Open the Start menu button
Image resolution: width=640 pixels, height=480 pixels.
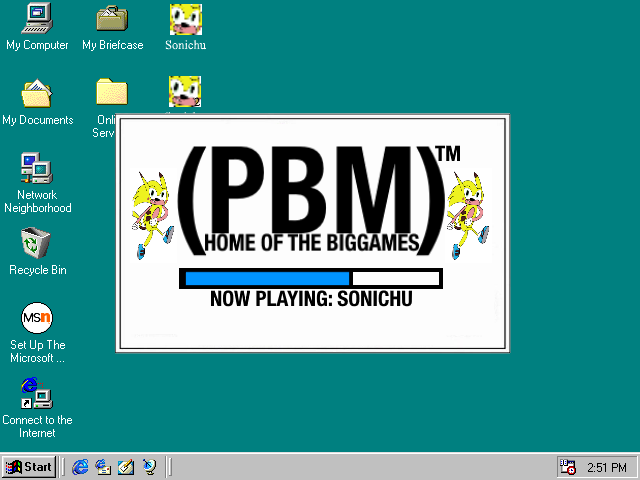29,467
